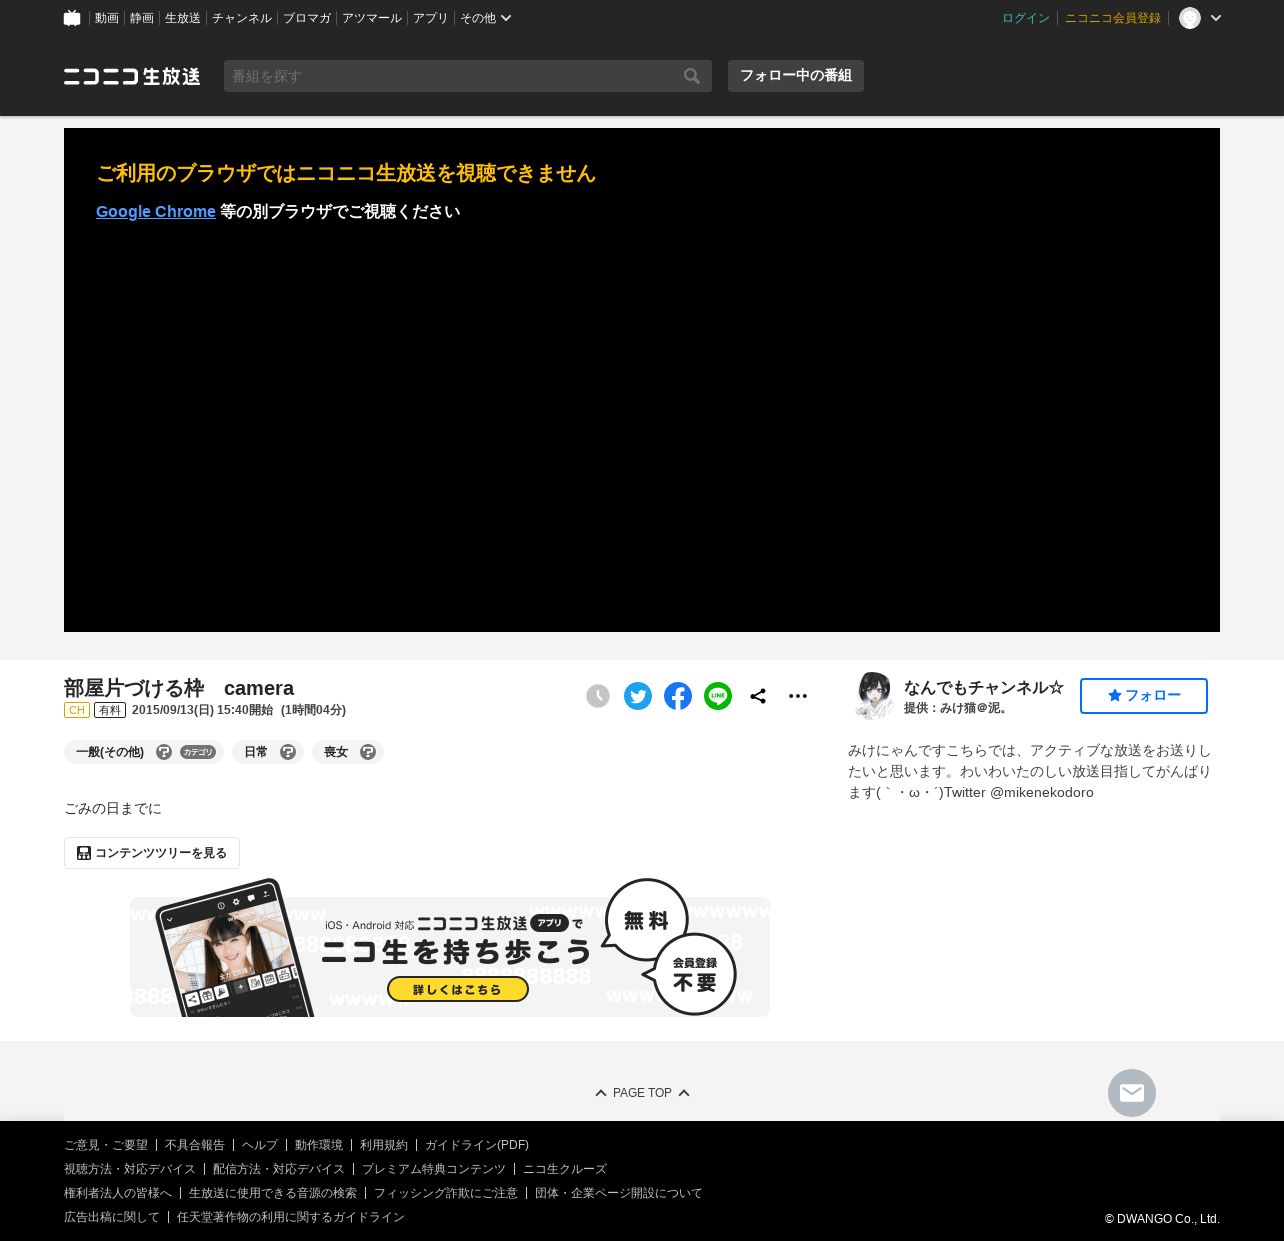Open ヘルプ footer link

coord(260,1145)
